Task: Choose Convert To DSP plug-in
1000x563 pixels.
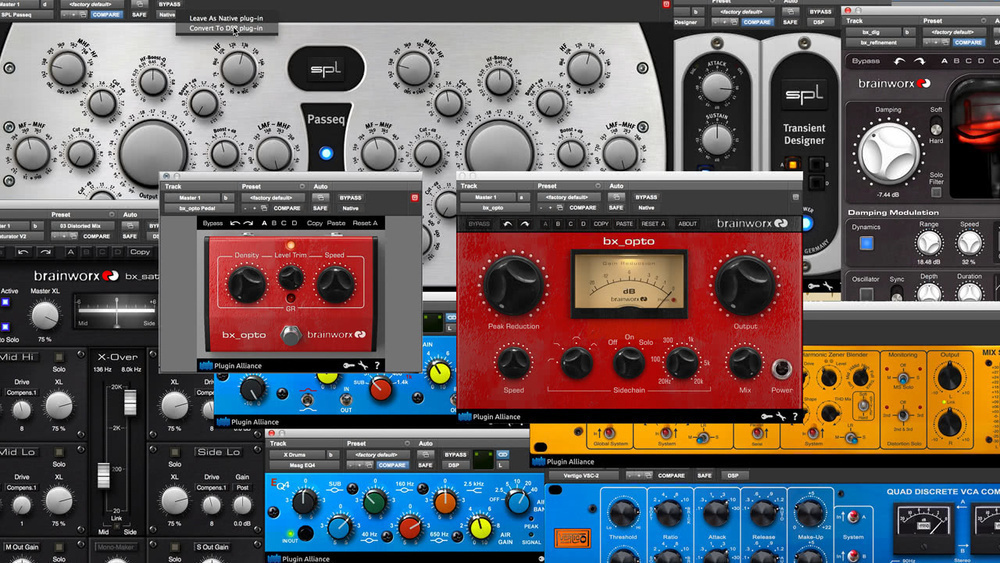Action: coord(226,28)
